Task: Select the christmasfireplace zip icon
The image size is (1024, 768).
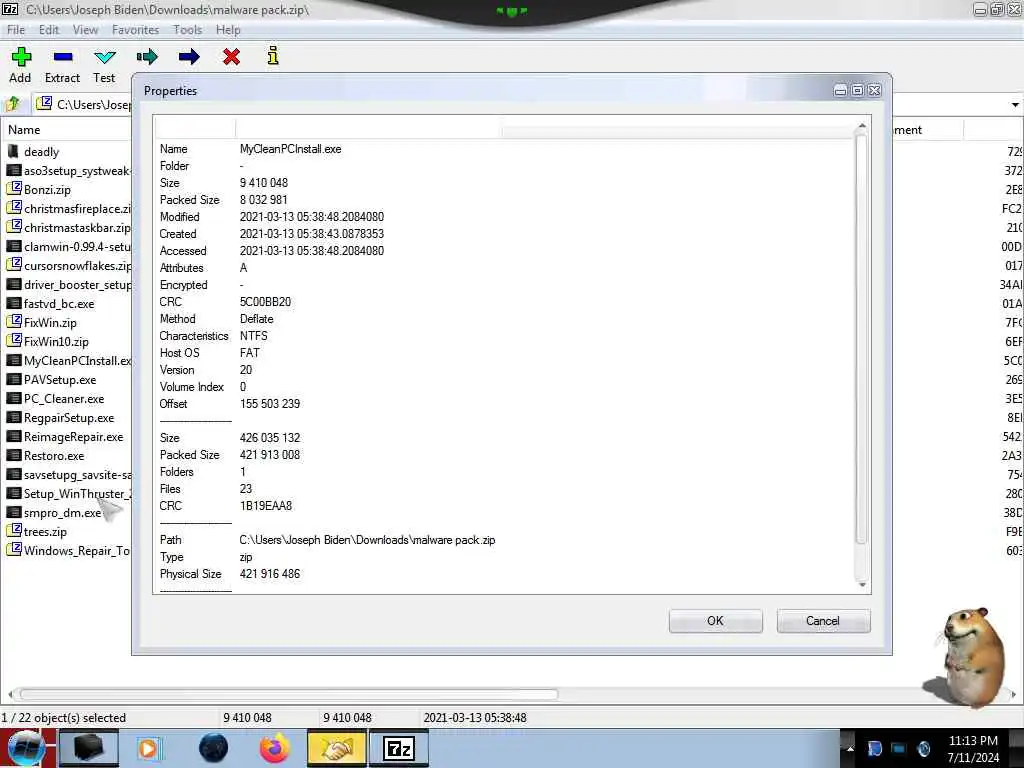Action: coord(14,208)
